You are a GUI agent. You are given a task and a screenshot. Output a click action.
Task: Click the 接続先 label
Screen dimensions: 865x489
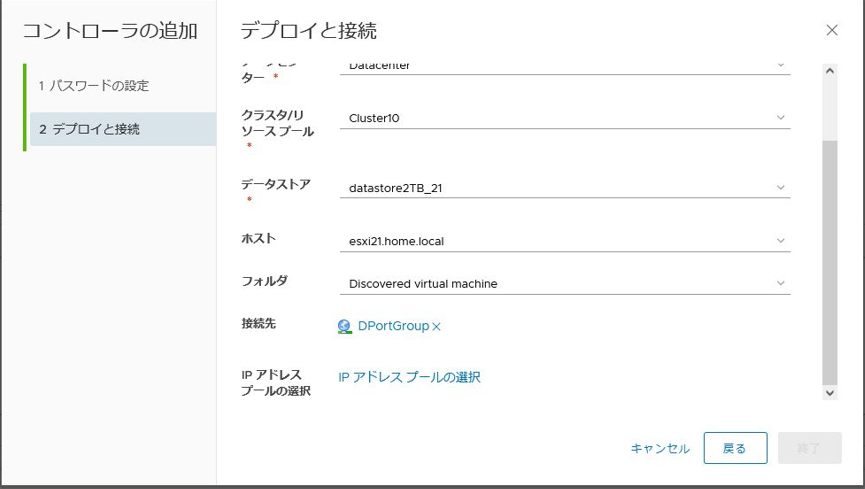[x=258, y=323]
